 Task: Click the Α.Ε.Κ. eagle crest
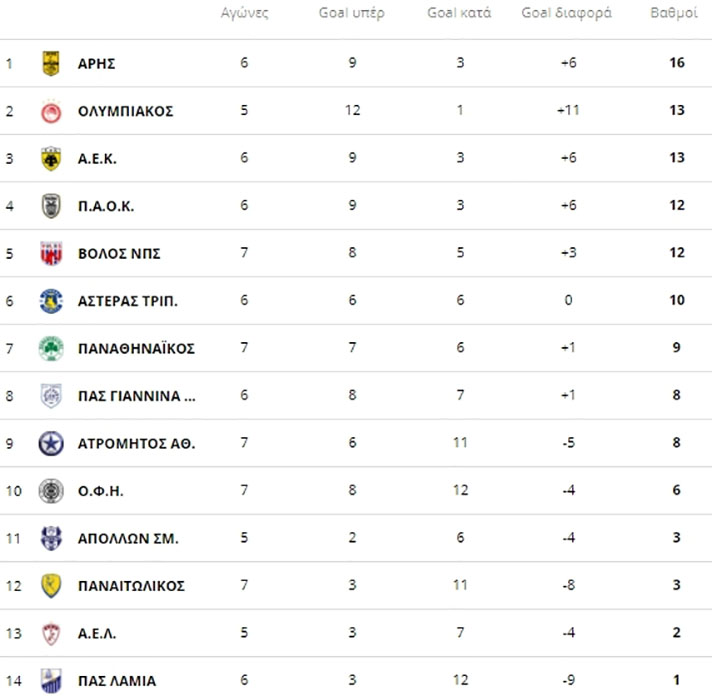point(51,158)
